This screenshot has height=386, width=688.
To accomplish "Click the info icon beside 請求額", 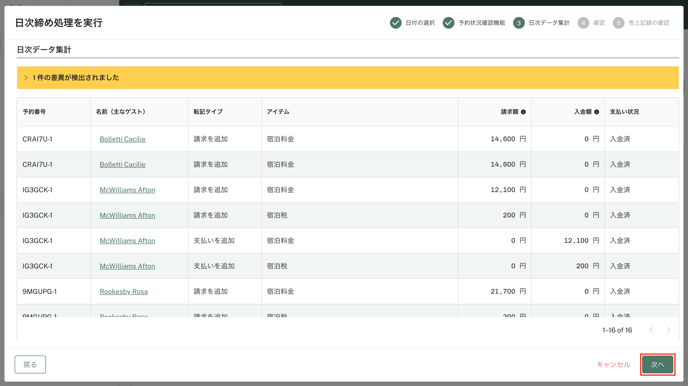I will (523, 112).
